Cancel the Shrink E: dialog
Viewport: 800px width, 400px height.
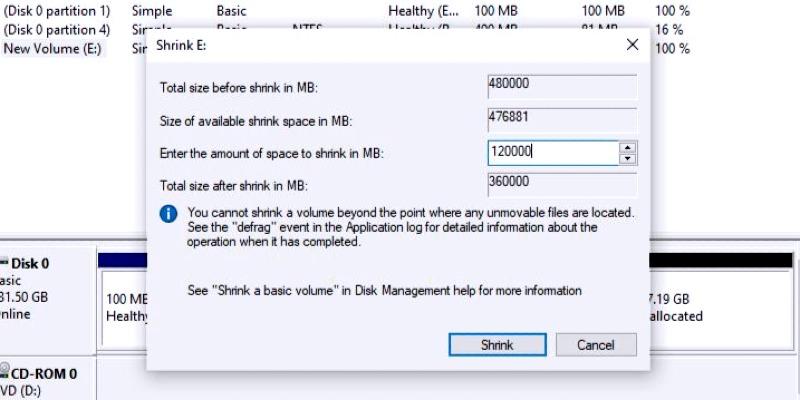596,345
